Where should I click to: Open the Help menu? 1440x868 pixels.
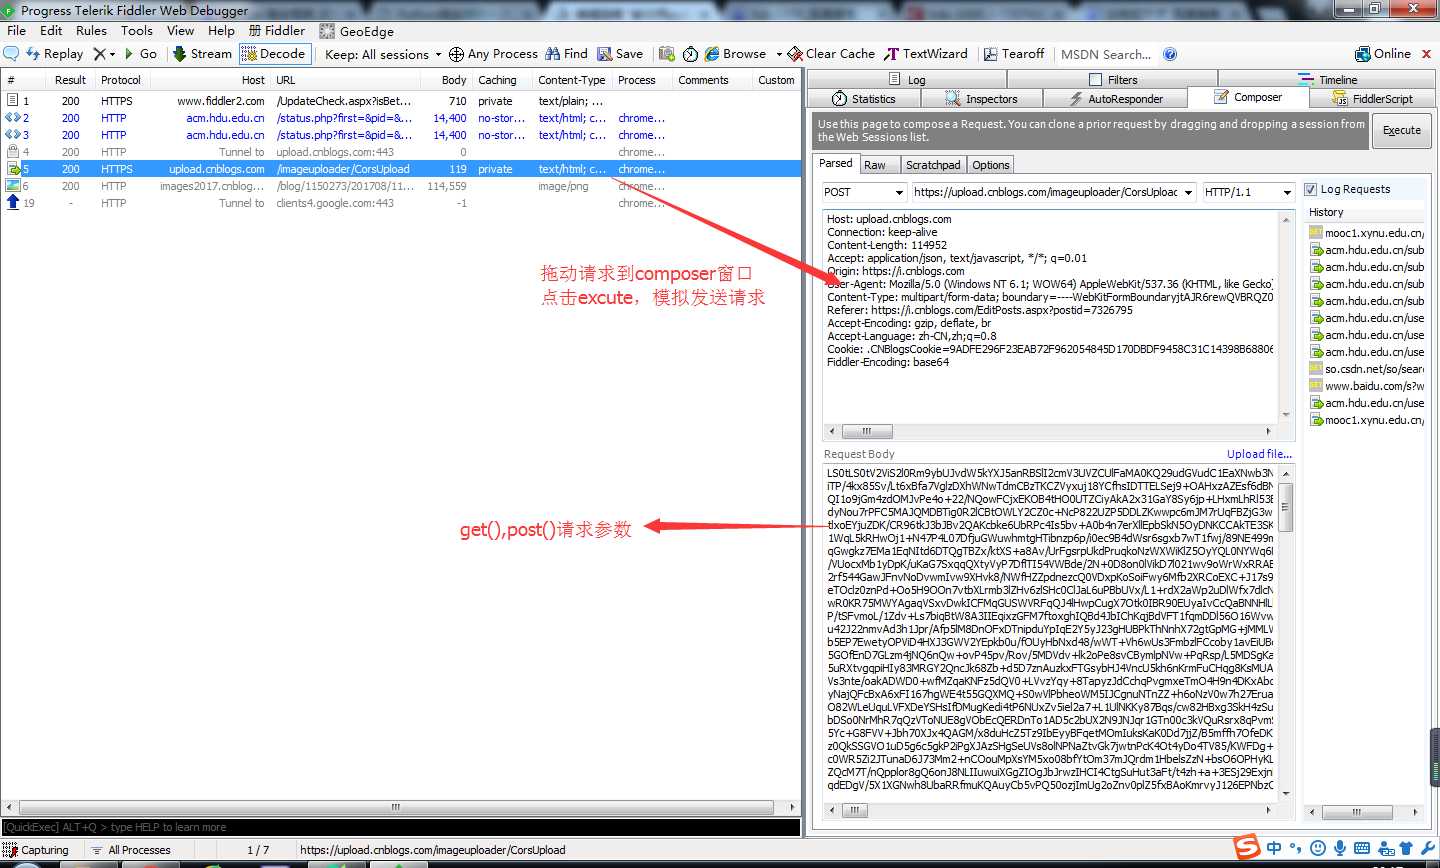[x=221, y=31]
